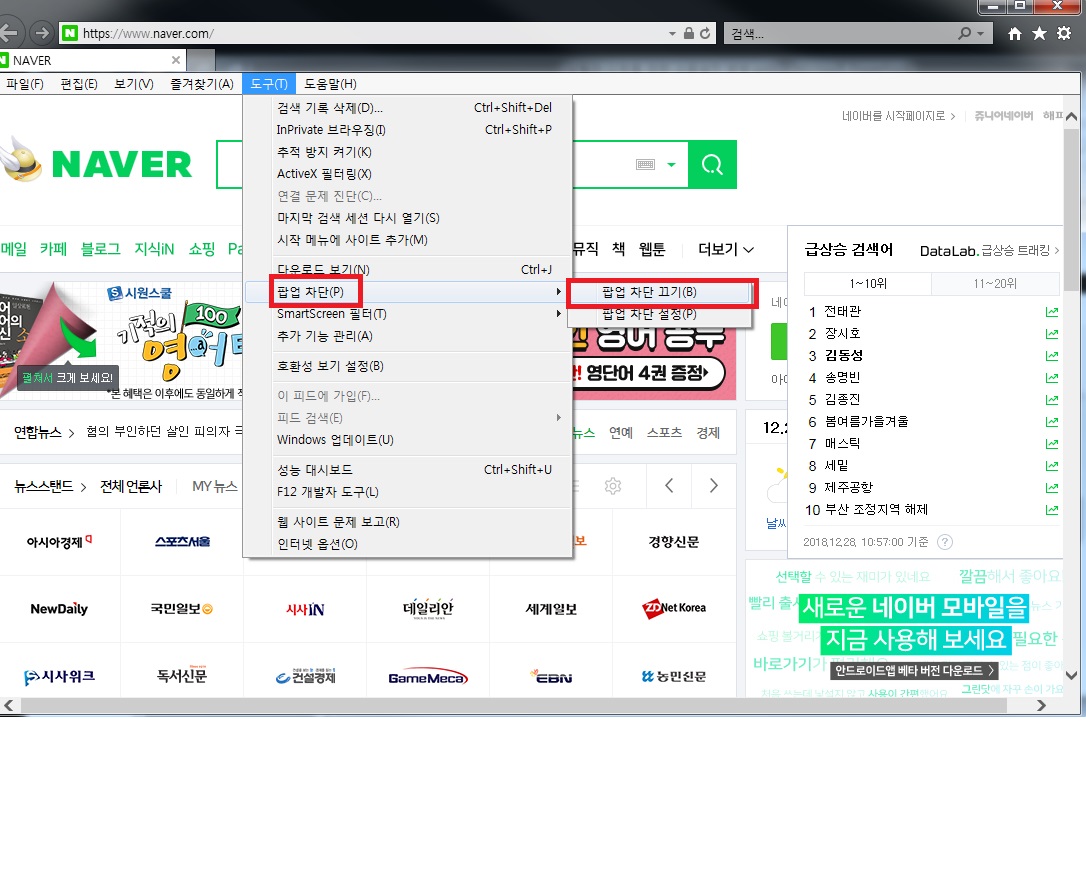Image resolution: width=1086 pixels, height=892 pixels.
Task: Switch to the 11~20위 ranking tab
Action: point(995,283)
